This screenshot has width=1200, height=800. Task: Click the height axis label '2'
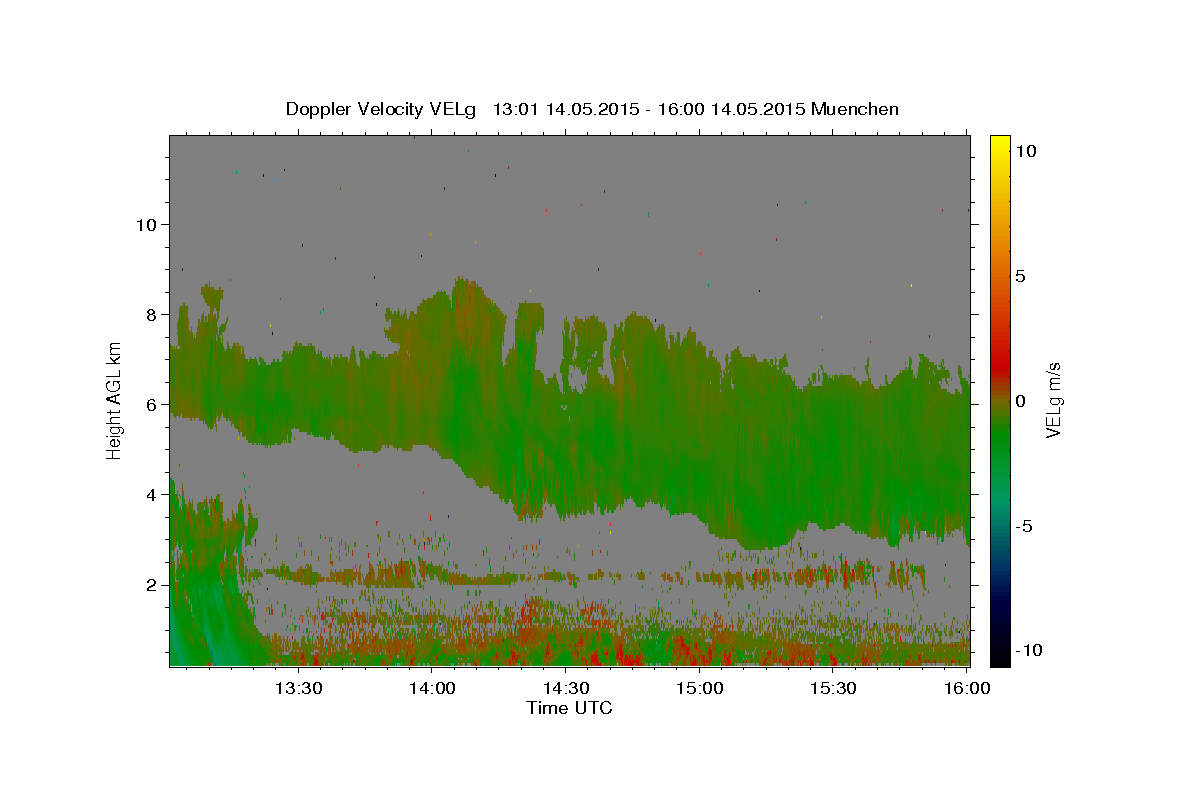point(150,584)
